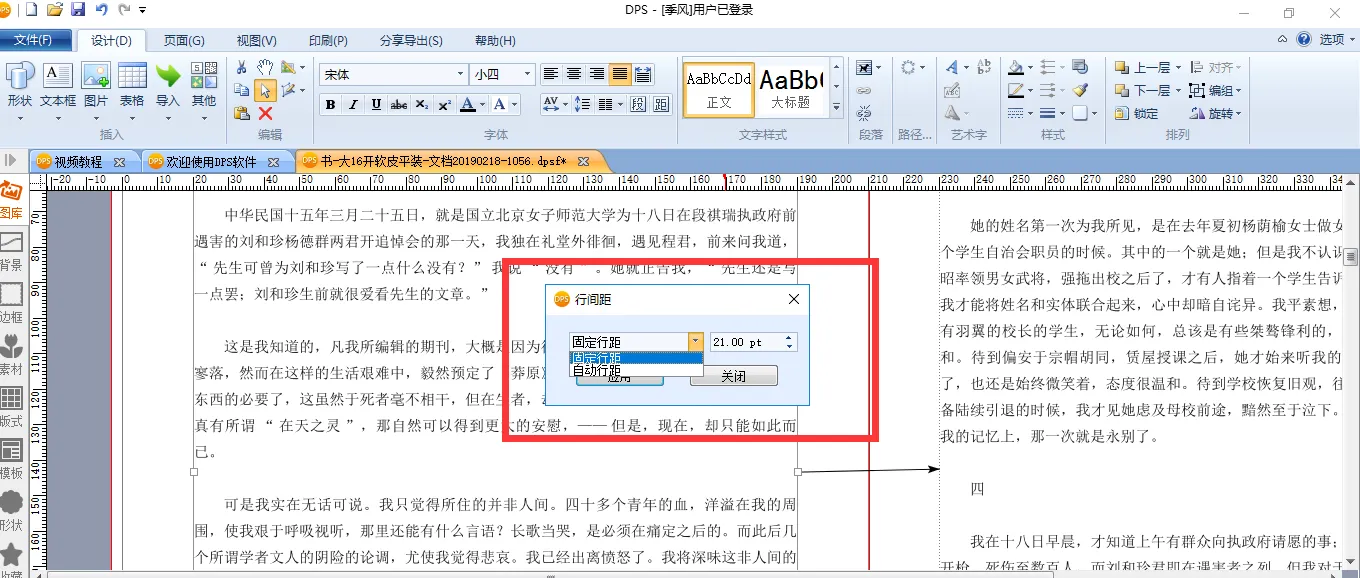Click the copy icon in 编辑 group
1360x578 pixels.
pos(241,90)
